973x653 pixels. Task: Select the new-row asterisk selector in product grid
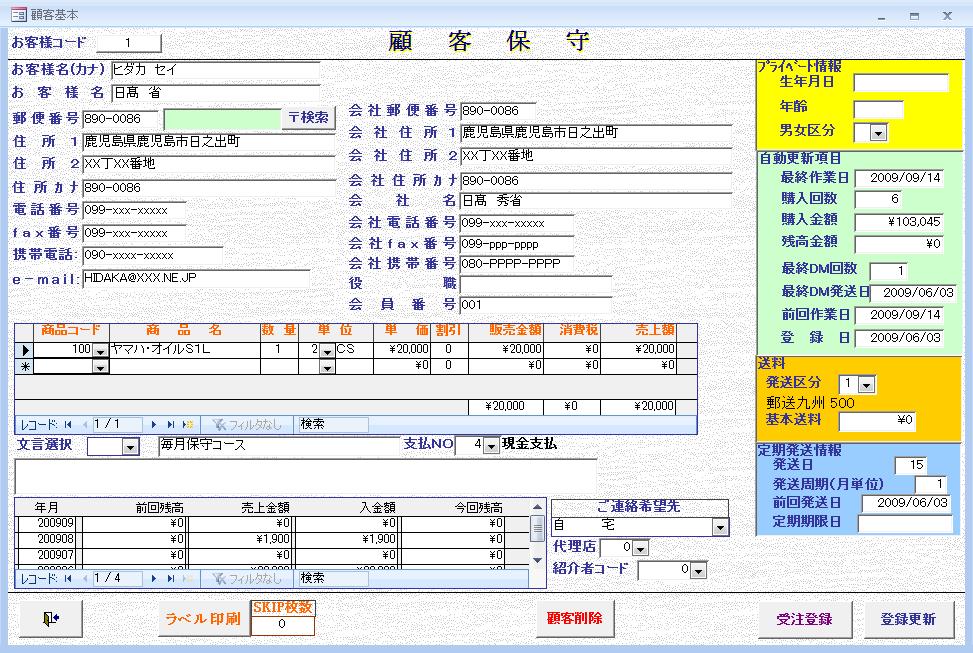click(x=25, y=367)
